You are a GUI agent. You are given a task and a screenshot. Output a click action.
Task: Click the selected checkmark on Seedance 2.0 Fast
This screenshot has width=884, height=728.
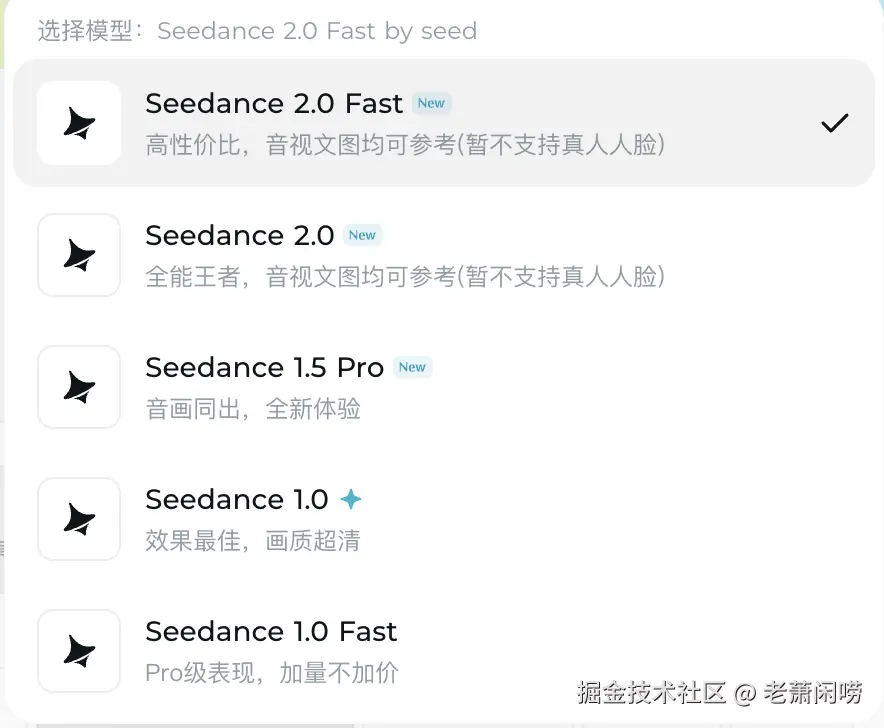[x=834, y=123]
